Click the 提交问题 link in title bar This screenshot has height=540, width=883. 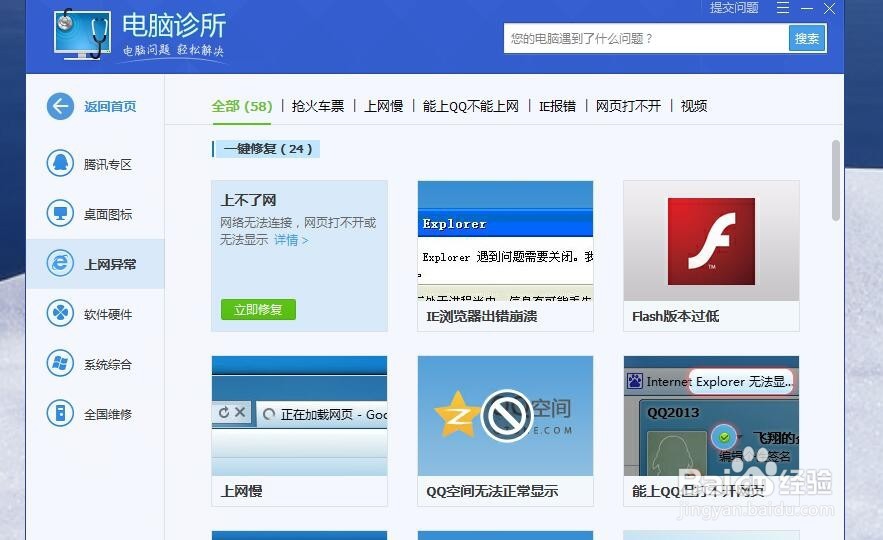point(734,8)
